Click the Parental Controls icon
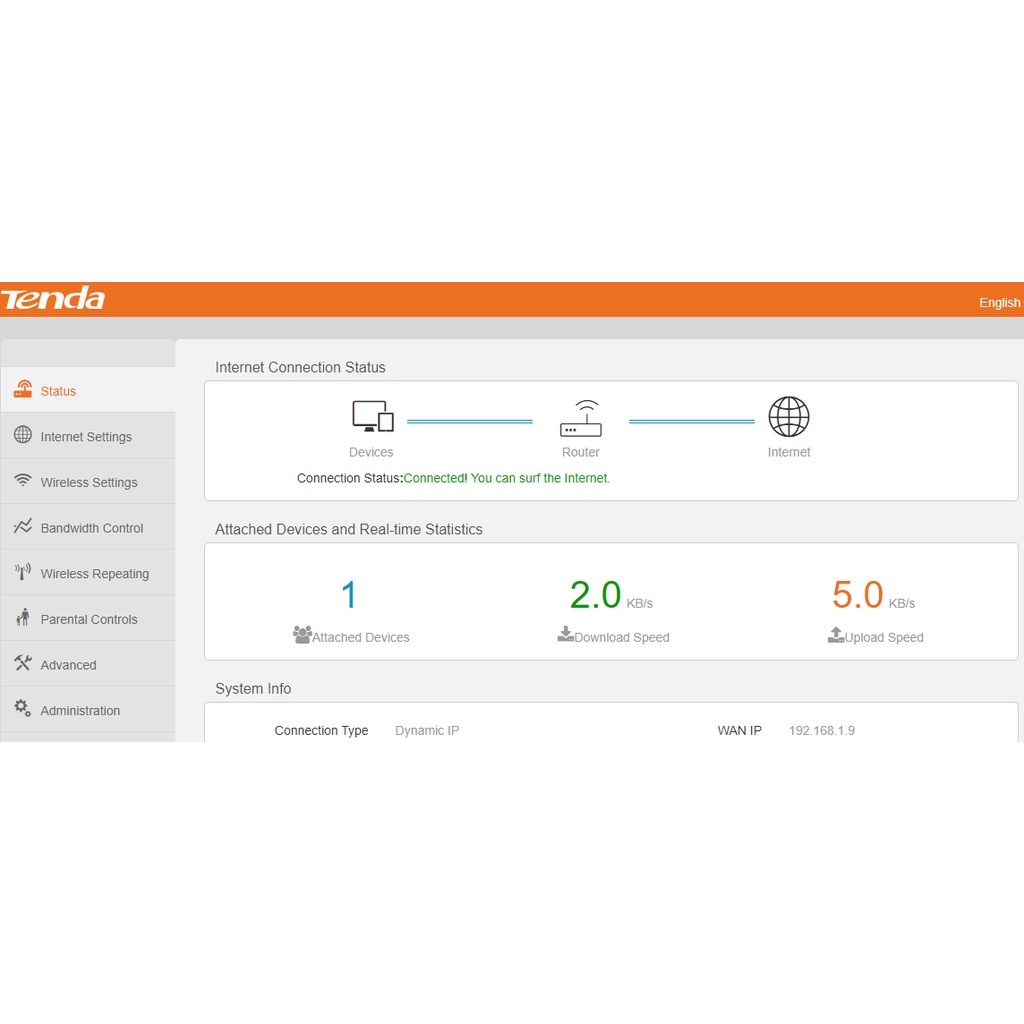Image resolution: width=1024 pixels, height=1024 pixels. point(22,618)
